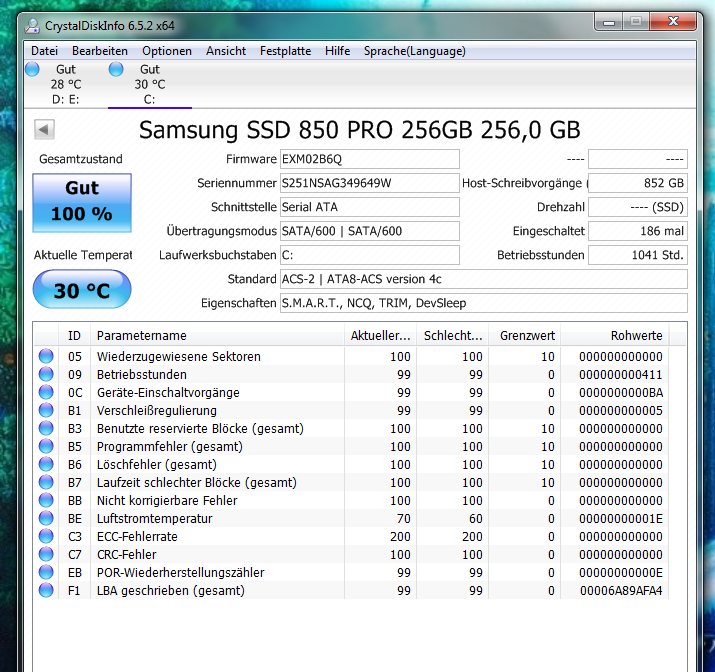Click the Grenzwert column header
The height and width of the screenshot is (672, 715).
[x=524, y=336]
